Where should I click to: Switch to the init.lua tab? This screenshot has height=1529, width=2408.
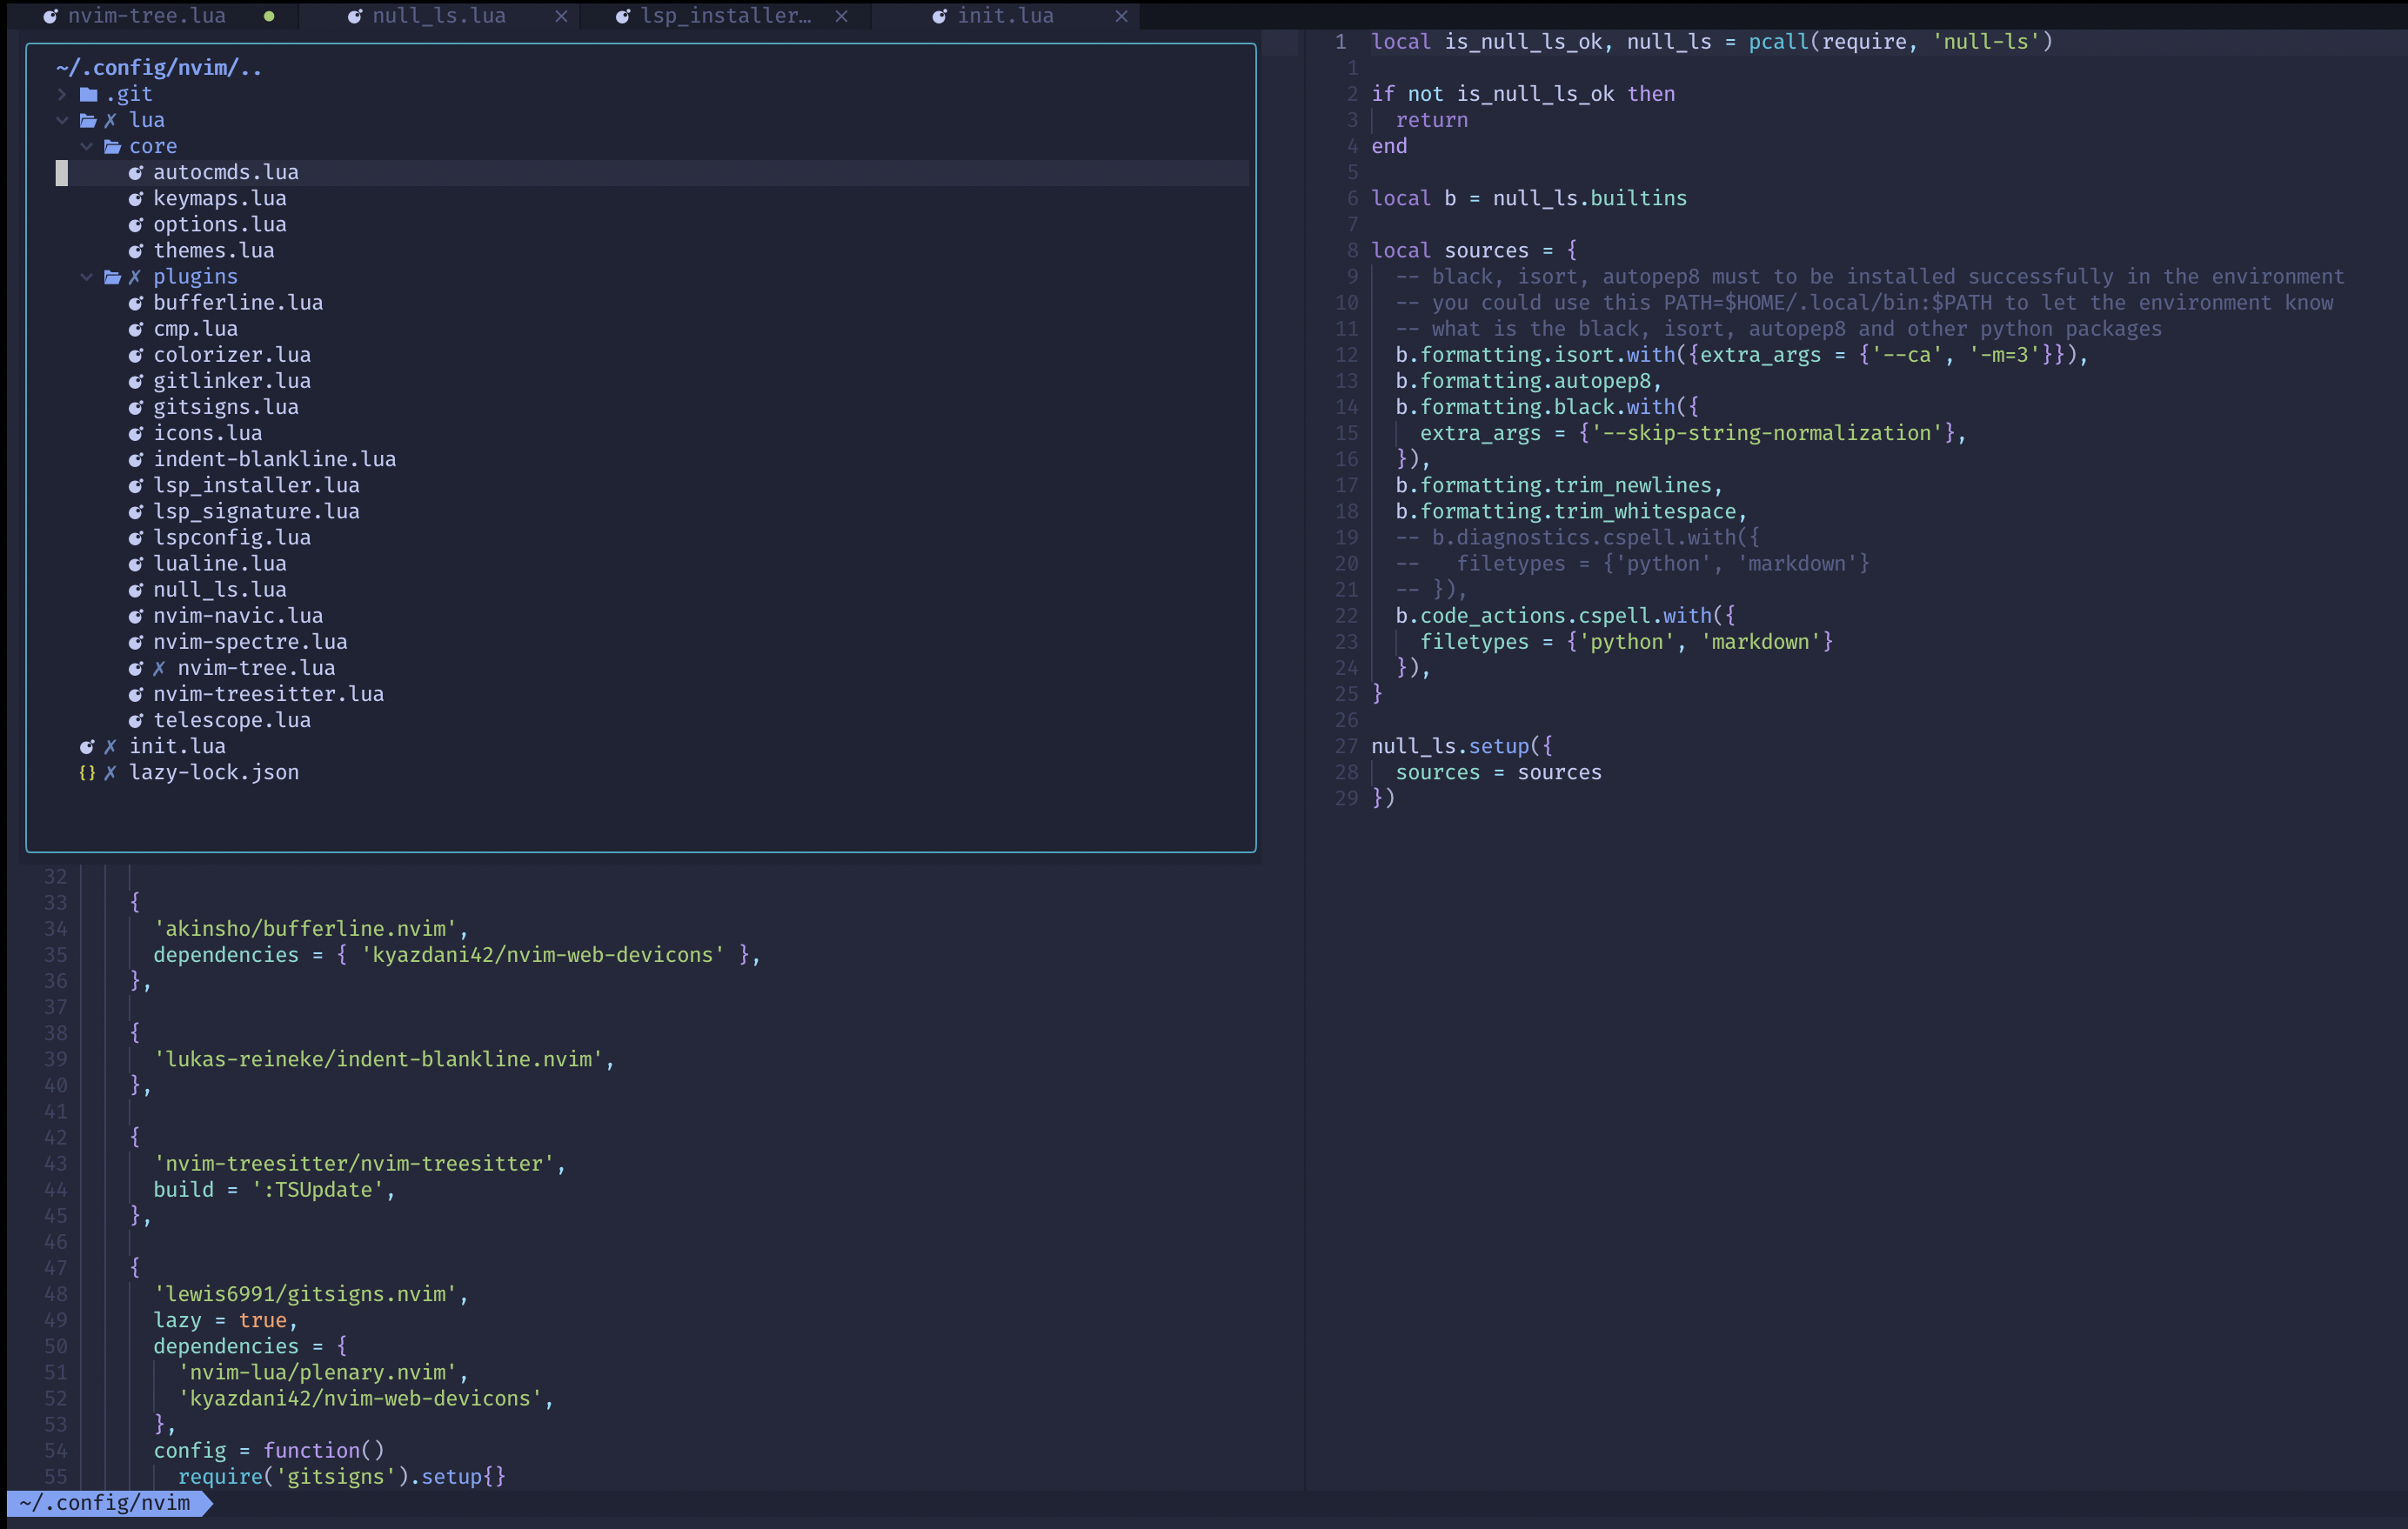[1005, 16]
